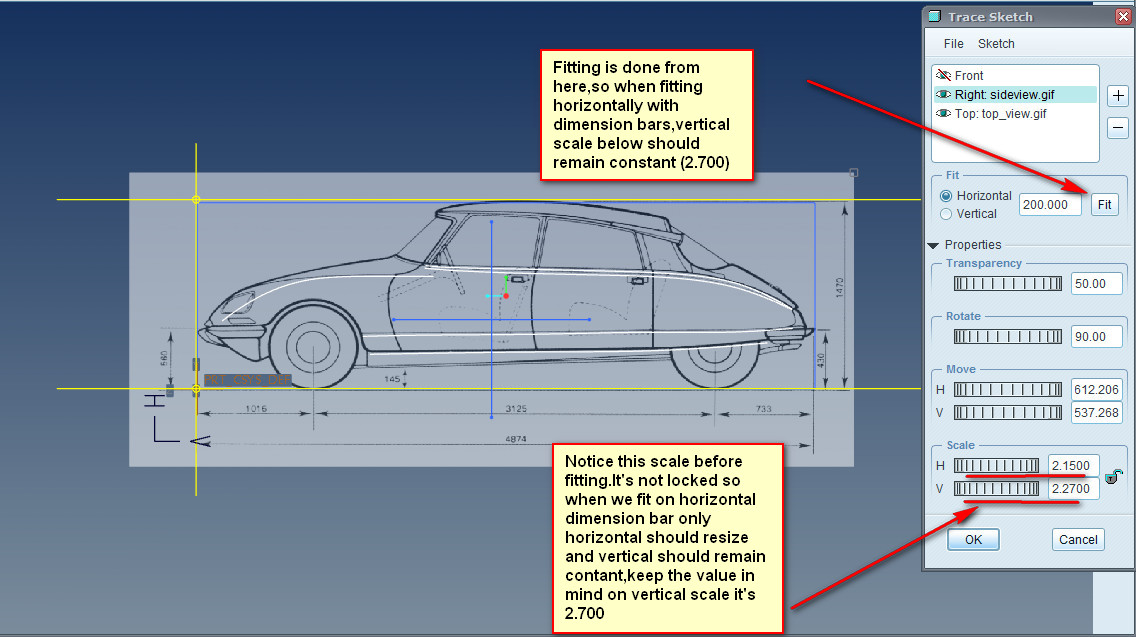Click the fit value field showing 200.000
Image resolution: width=1136 pixels, height=637 pixels.
pos(1050,204)
